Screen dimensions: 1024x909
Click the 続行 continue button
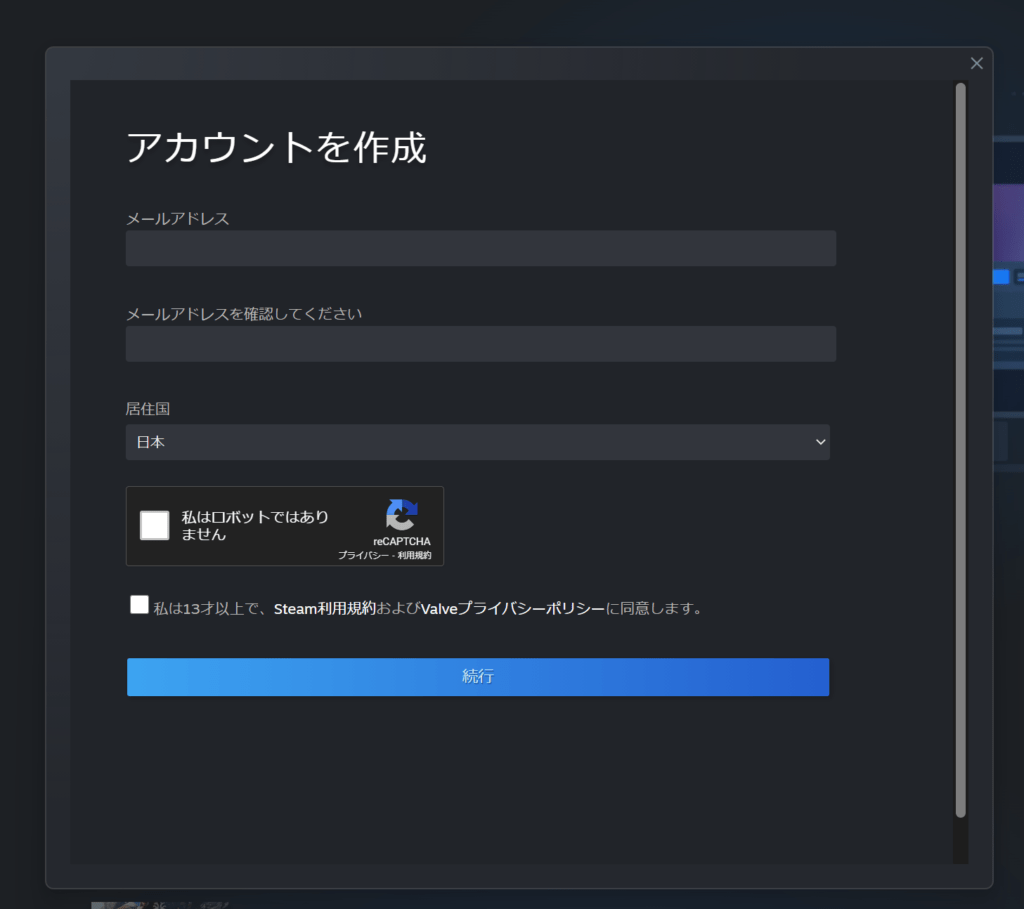pos(478,677)
